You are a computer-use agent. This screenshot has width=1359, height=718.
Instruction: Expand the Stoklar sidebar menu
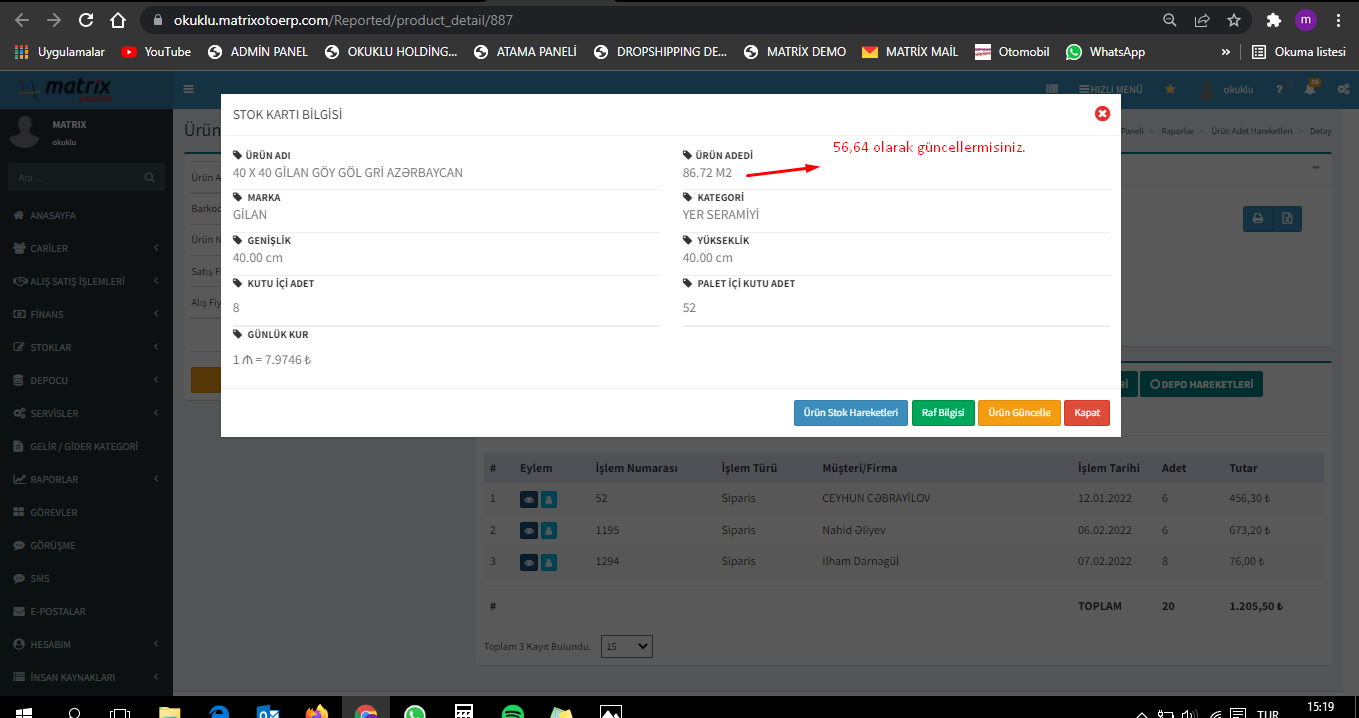(86, 347)
